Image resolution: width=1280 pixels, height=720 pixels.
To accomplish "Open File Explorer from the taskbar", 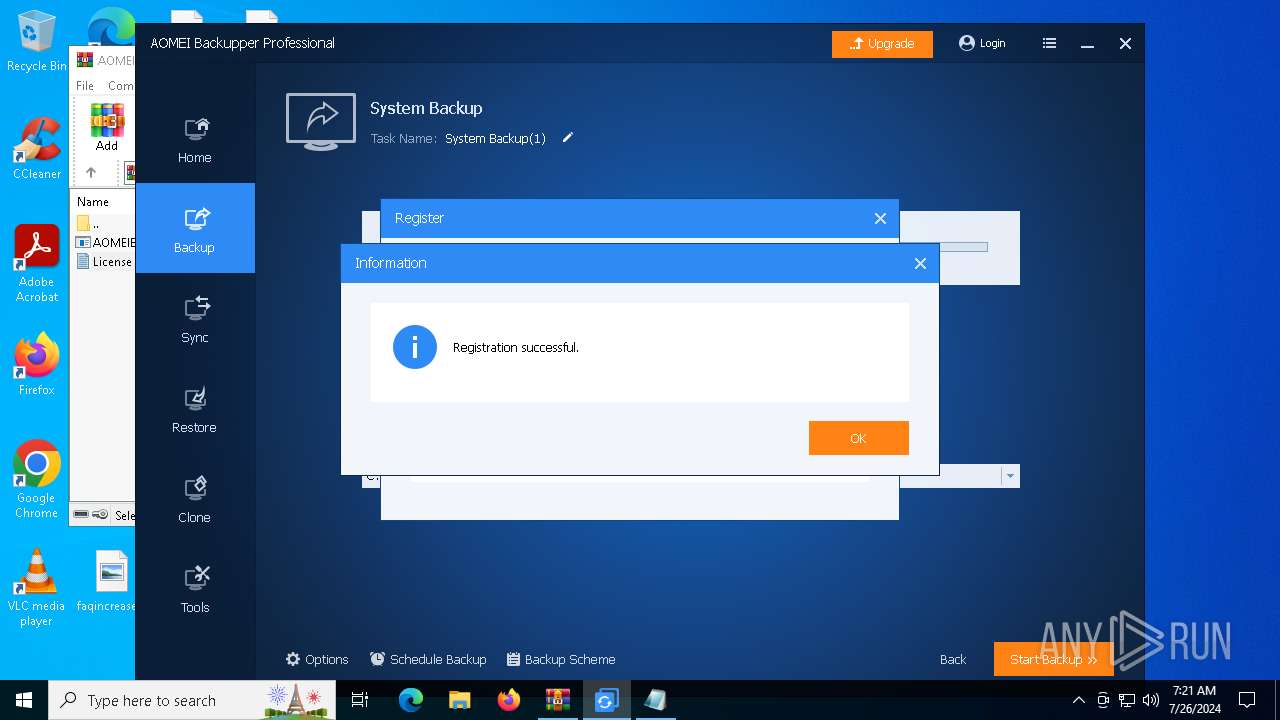I will coord(460,700).
